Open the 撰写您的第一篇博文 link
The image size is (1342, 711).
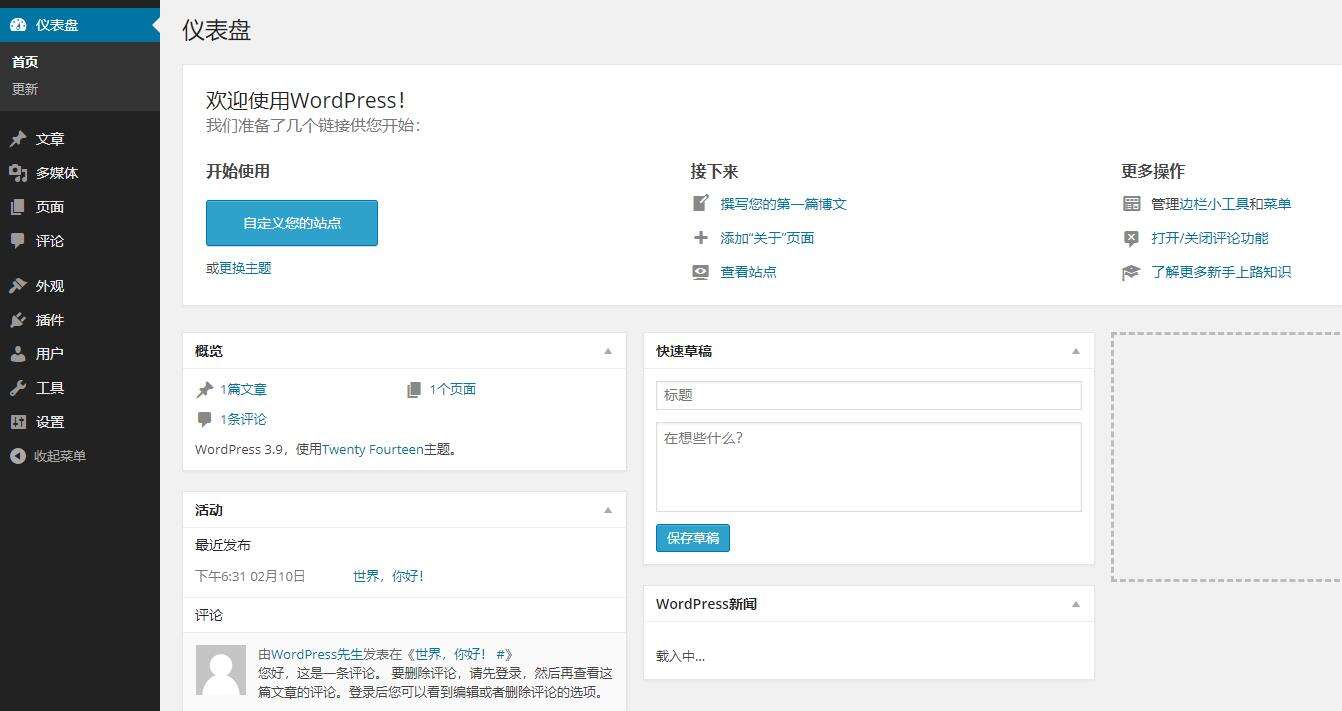(783, 204)
